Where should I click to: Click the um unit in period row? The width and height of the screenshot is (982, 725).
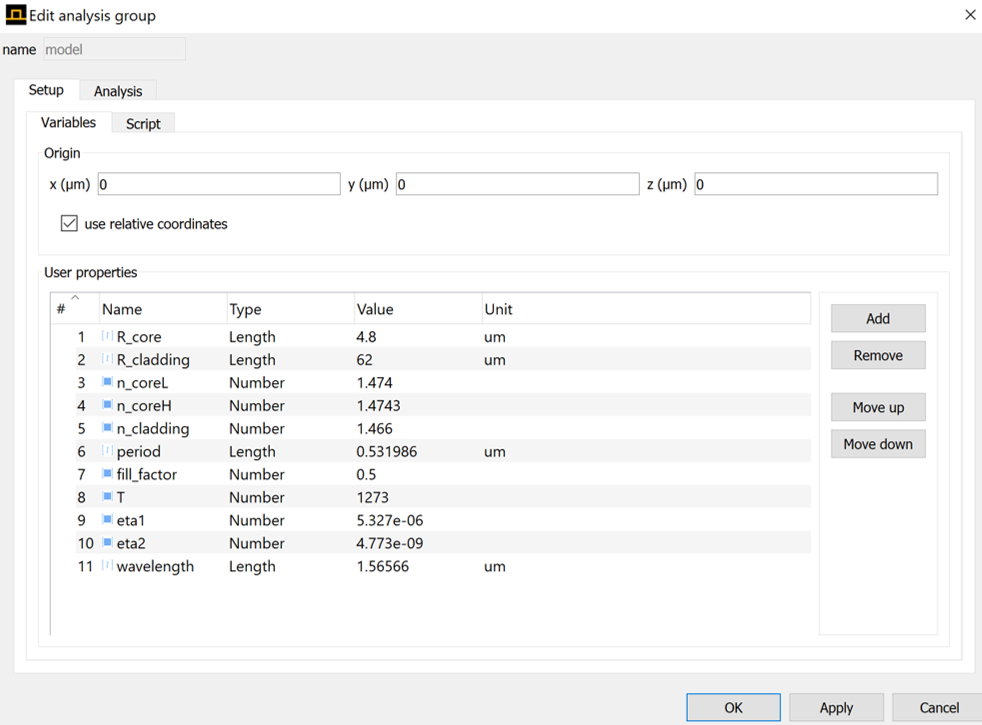click(x=495, y=451)
